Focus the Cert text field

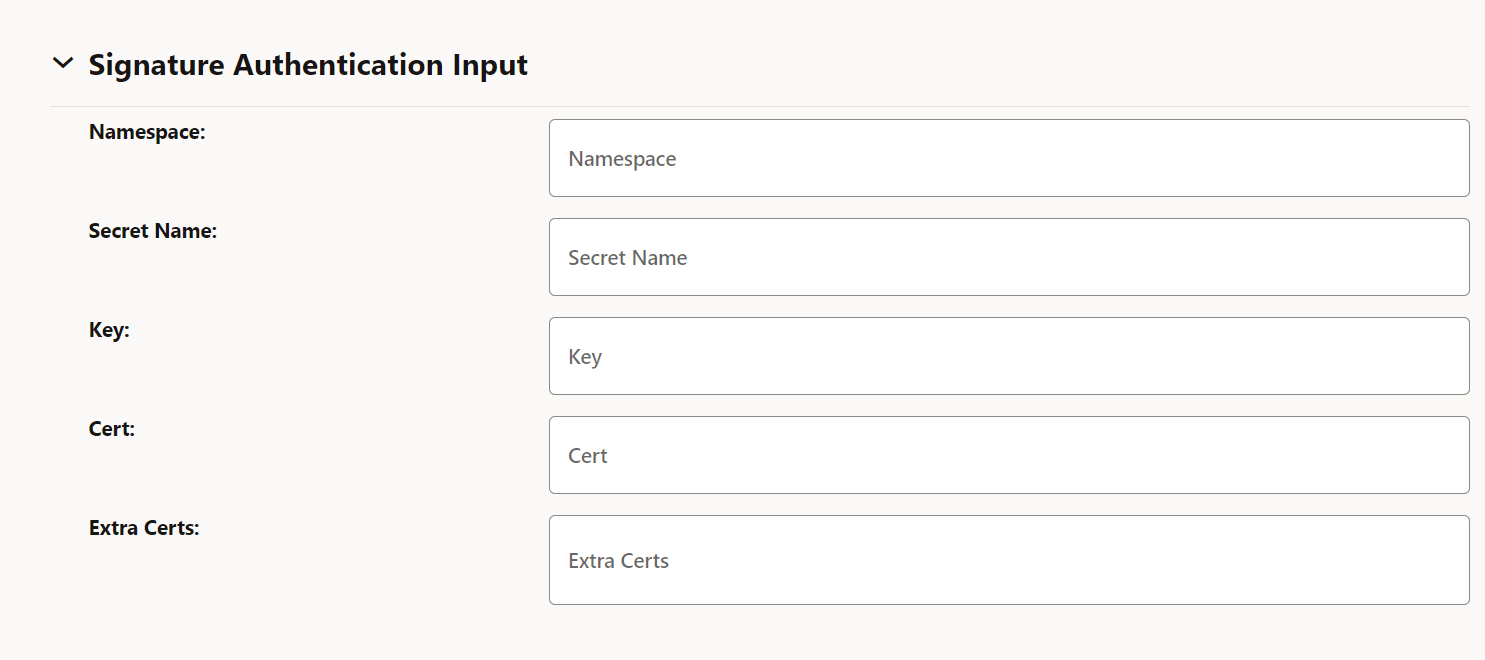[x=1008, y=455]
